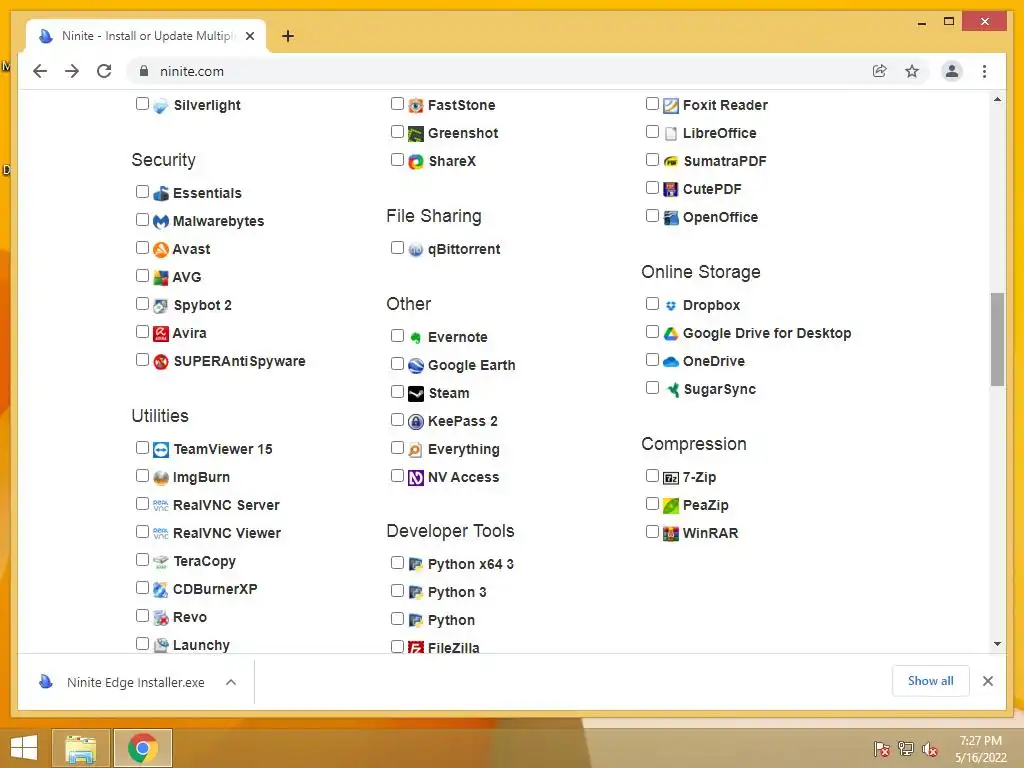1024x768 pixels.
Task: Click the FastStone icon
Action: [416, 105]
